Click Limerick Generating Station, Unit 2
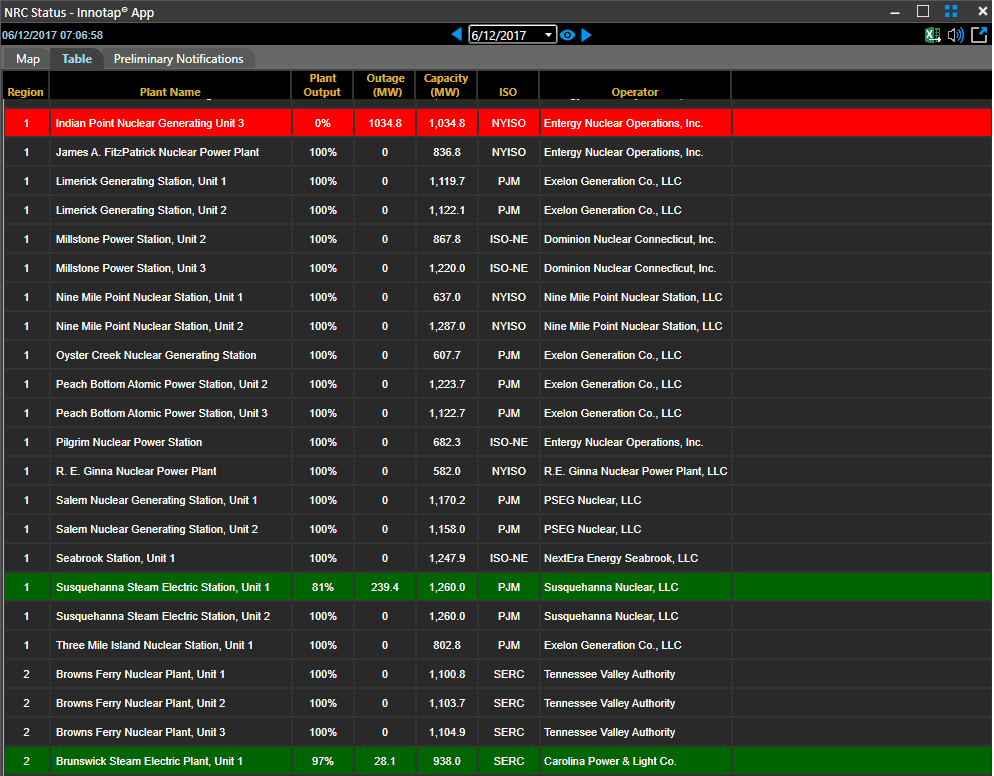The height and width of the screenshot is (776, 994). (141, 210)
